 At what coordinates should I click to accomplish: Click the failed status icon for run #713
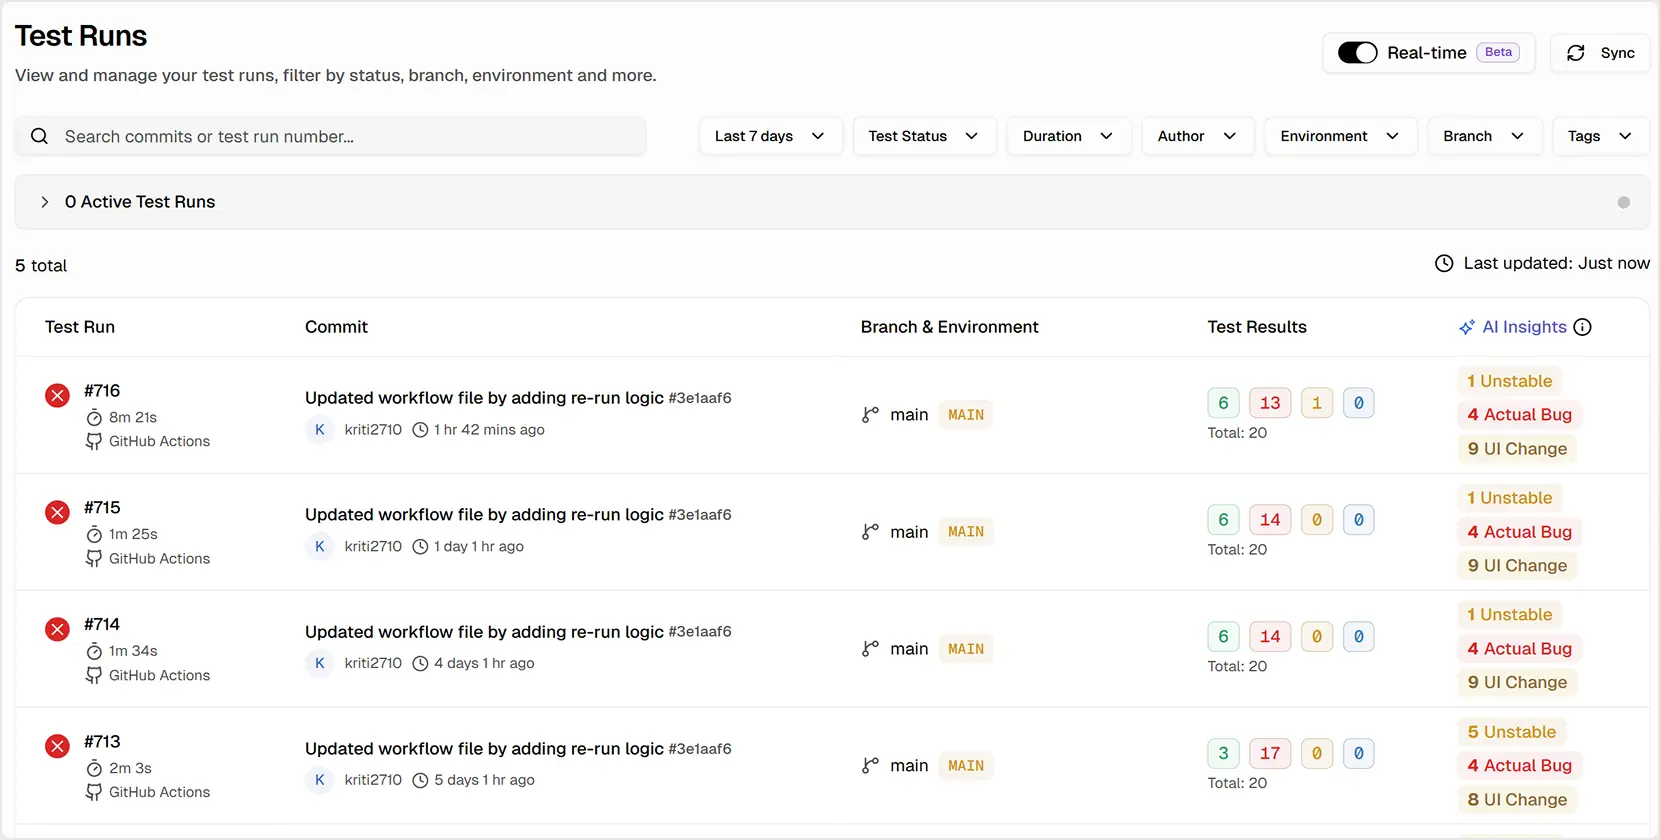click(x=57, y=746)
